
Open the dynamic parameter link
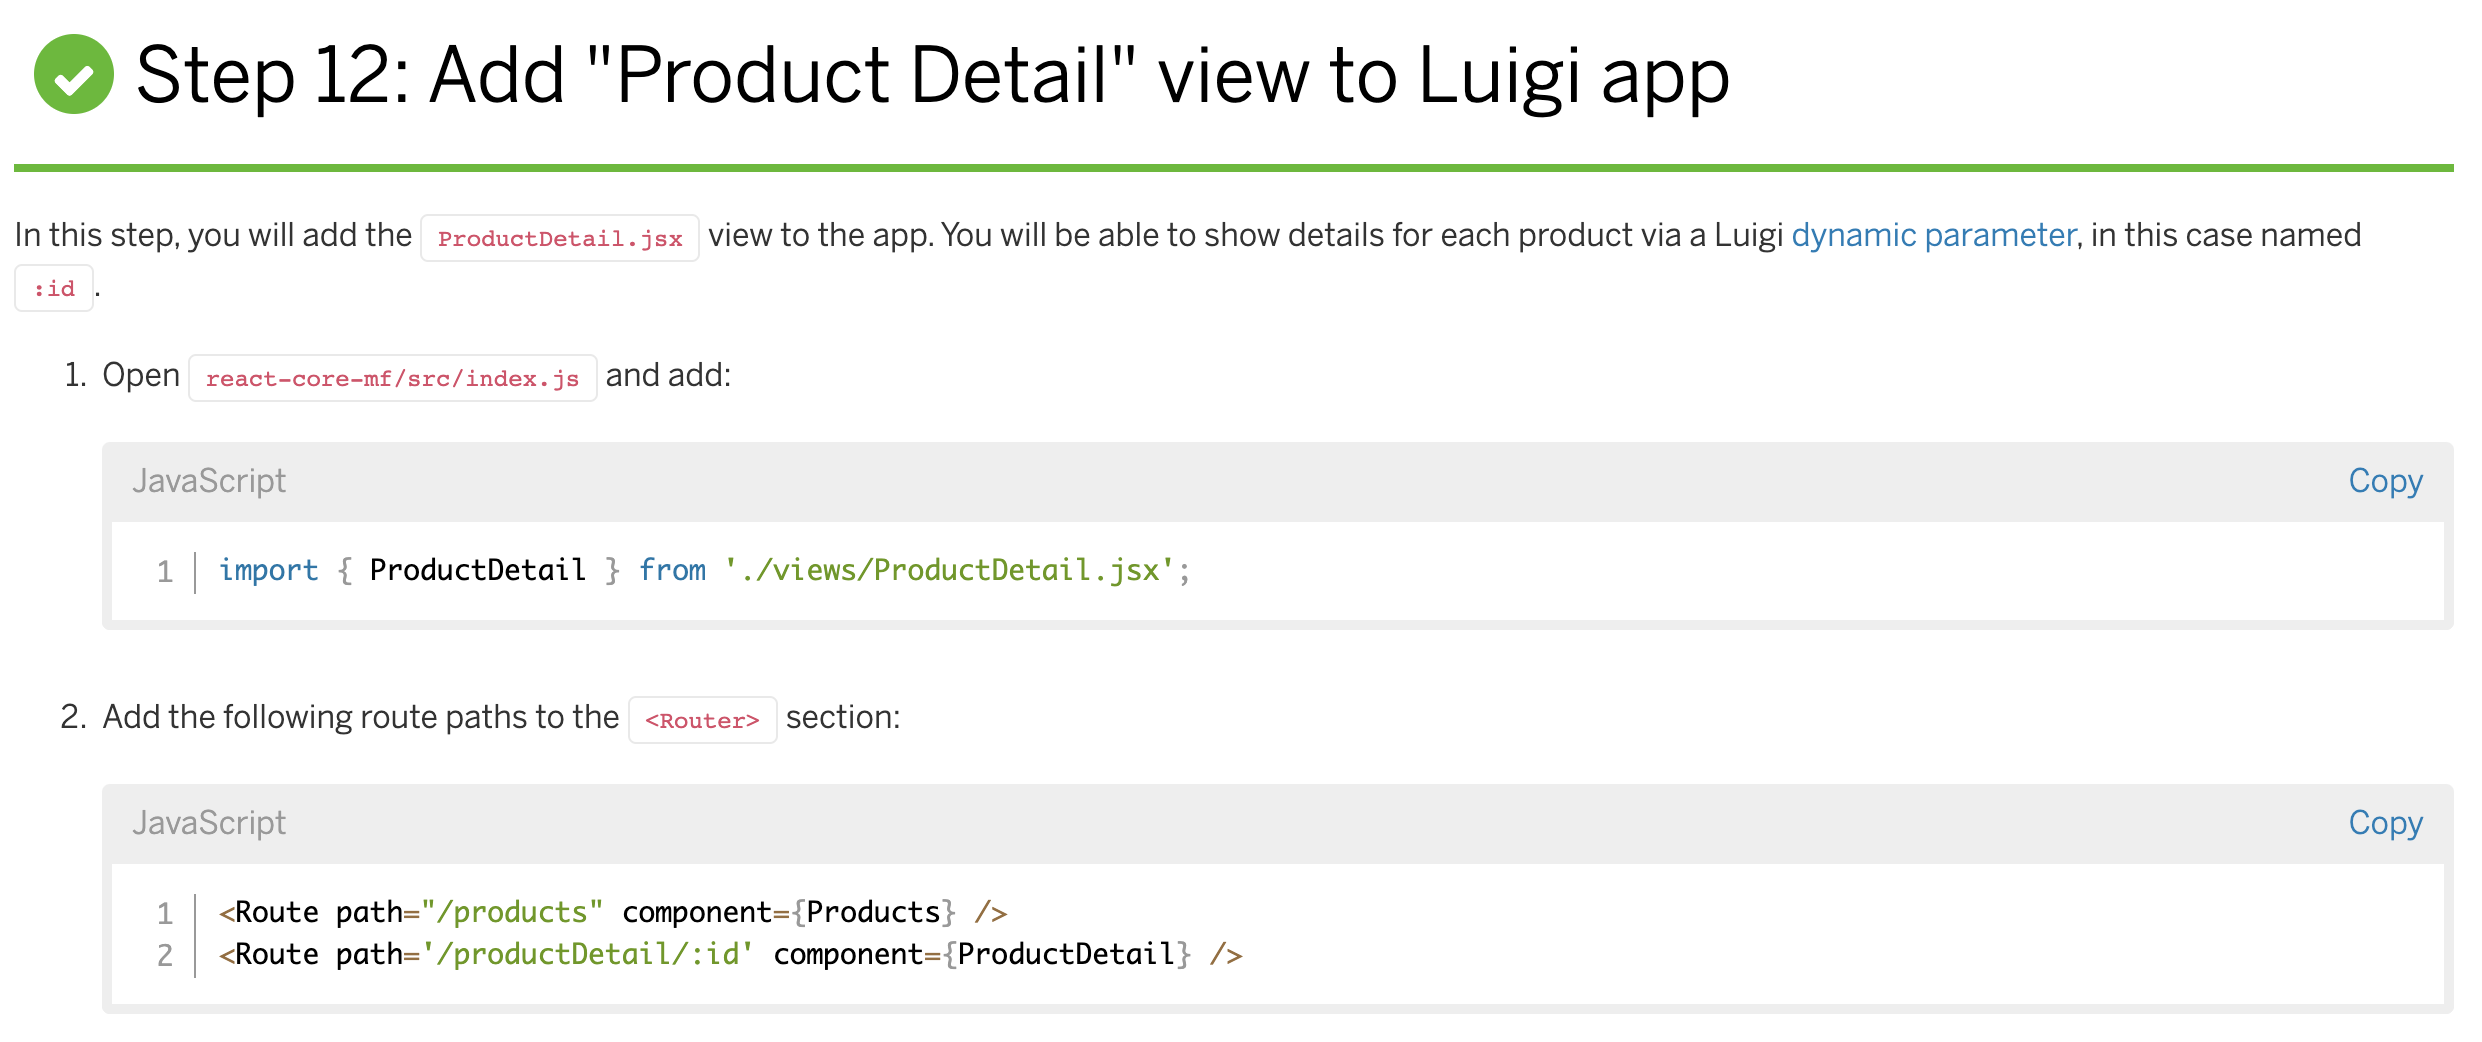click(1932, 235)
